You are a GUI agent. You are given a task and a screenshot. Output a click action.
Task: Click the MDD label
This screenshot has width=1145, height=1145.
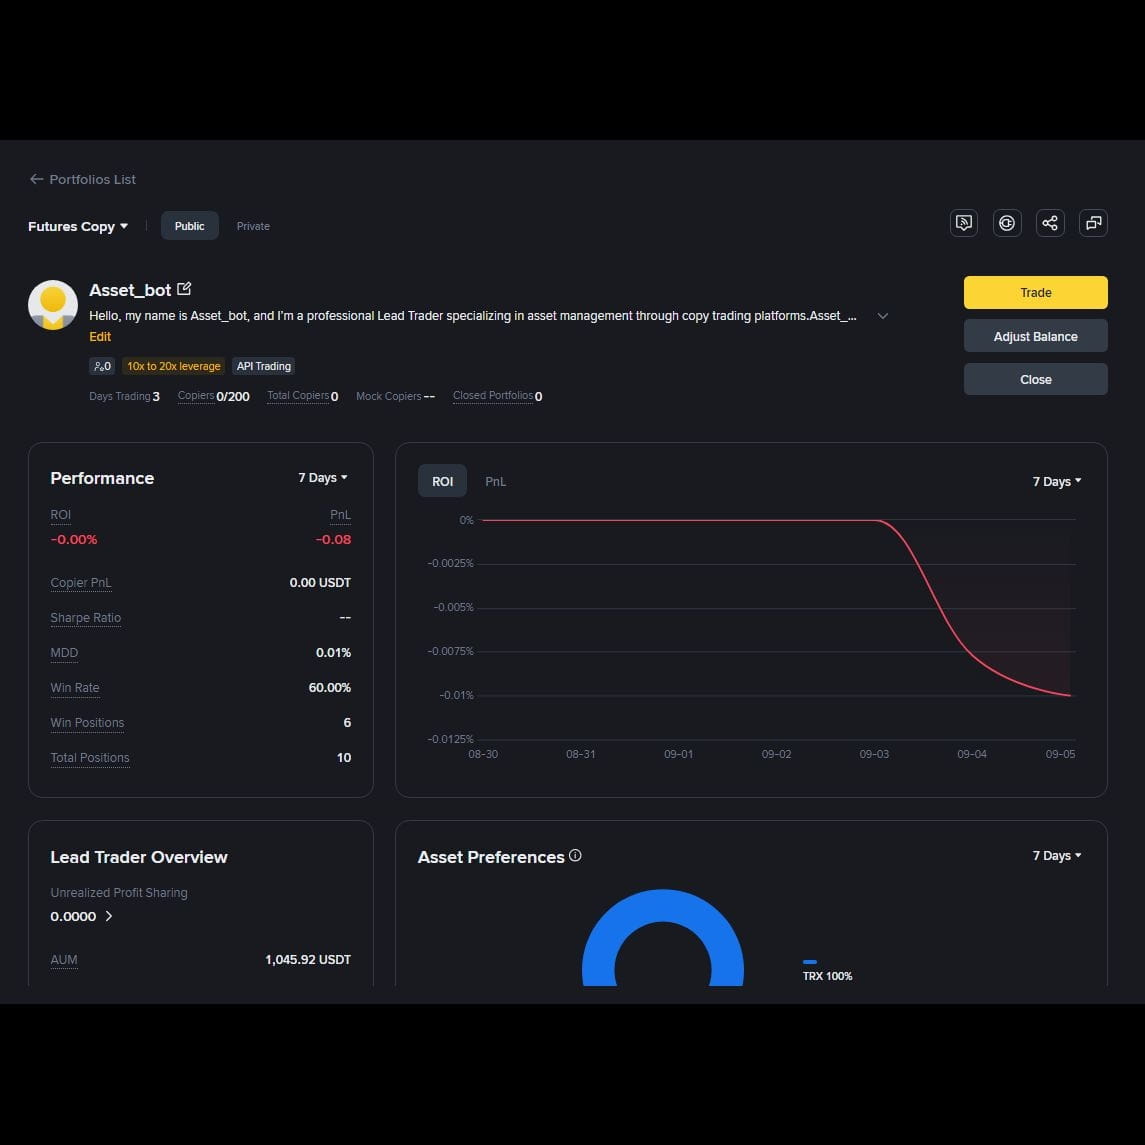tap(64, 653)
